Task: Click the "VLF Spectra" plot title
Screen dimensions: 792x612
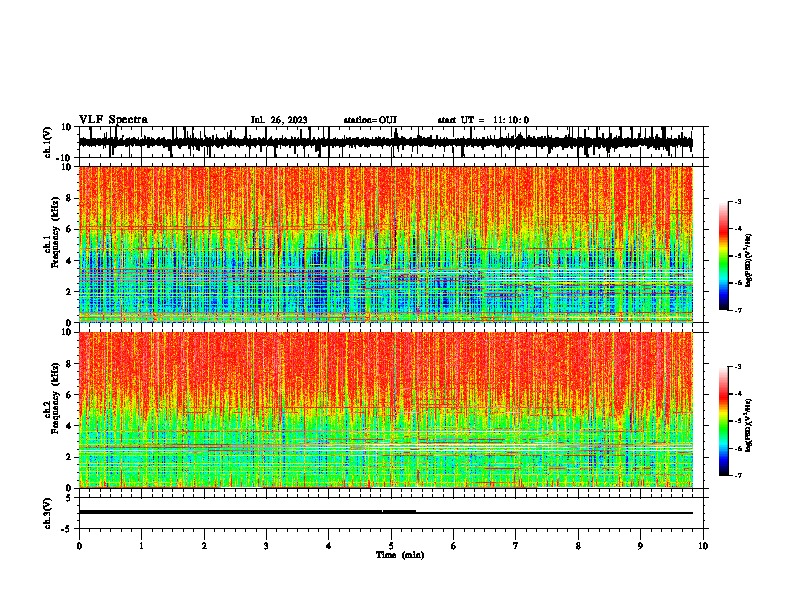Action: pos(113,120)
